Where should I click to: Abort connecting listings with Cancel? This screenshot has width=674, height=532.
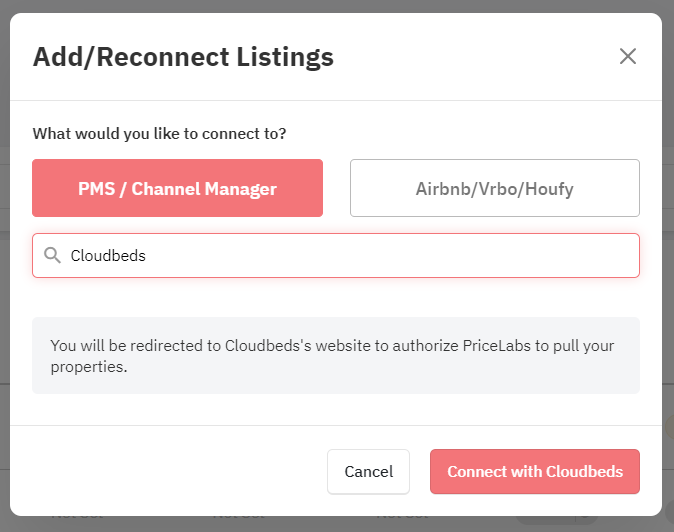point(368,471)
